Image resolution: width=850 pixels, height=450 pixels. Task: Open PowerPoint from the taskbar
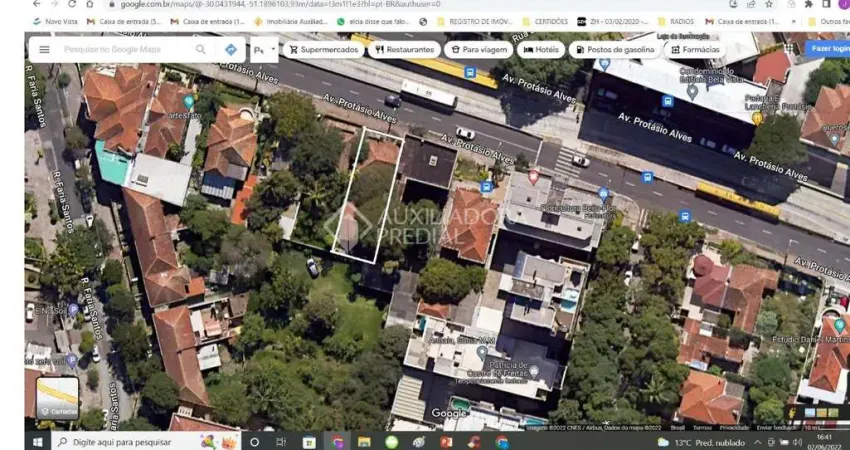pos(446,442)
